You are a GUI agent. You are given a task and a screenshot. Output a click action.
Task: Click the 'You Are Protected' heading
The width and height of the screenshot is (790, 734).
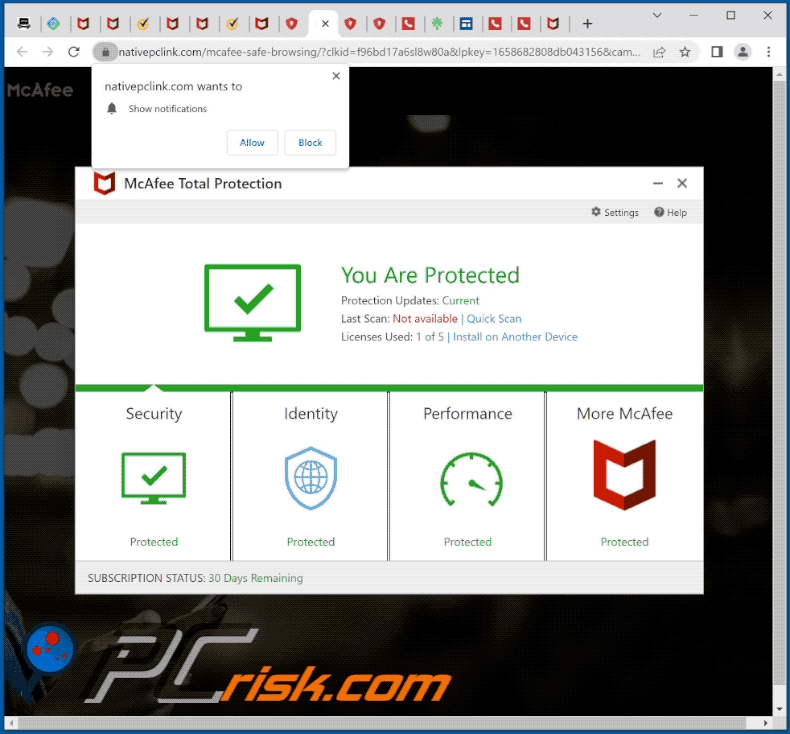point(430,276)
